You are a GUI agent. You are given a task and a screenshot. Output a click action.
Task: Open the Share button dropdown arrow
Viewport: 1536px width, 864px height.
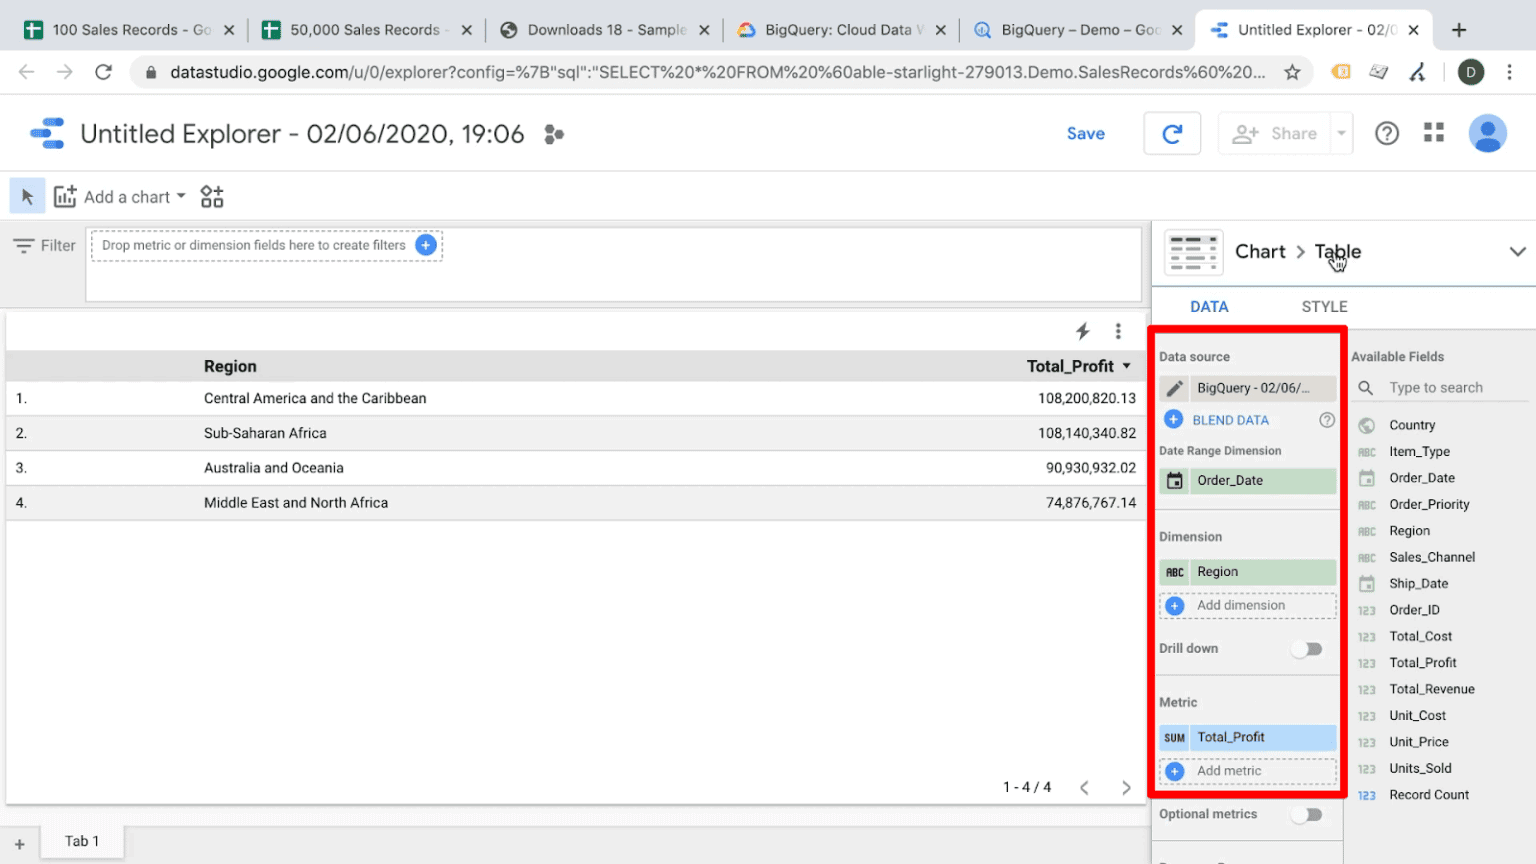click(1341, 132)
